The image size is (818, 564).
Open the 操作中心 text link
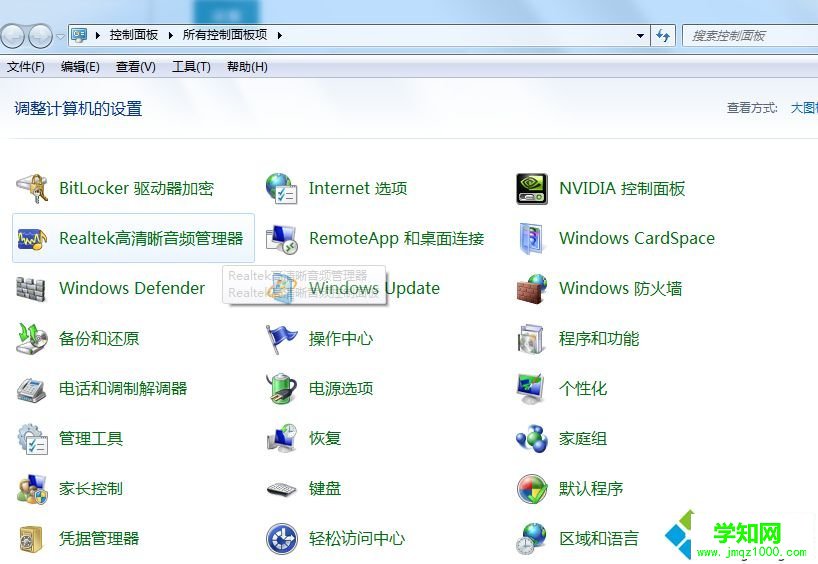pyautogui.click(x=341, y=339)
